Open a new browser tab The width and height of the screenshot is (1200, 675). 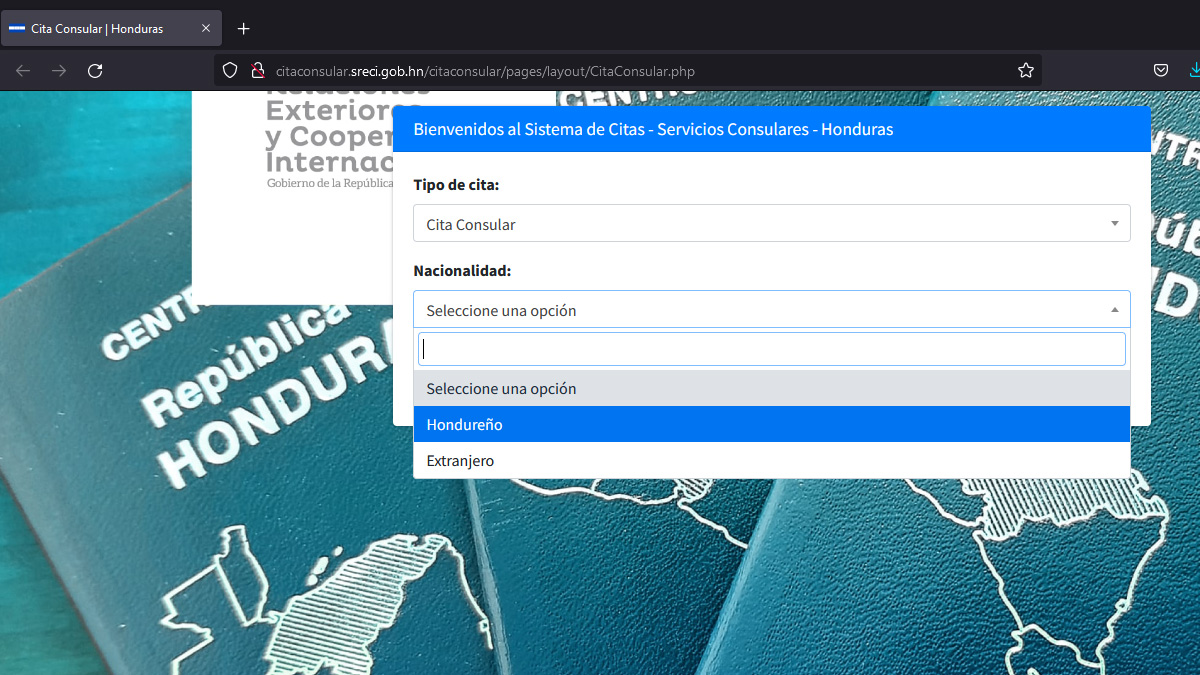243,28
